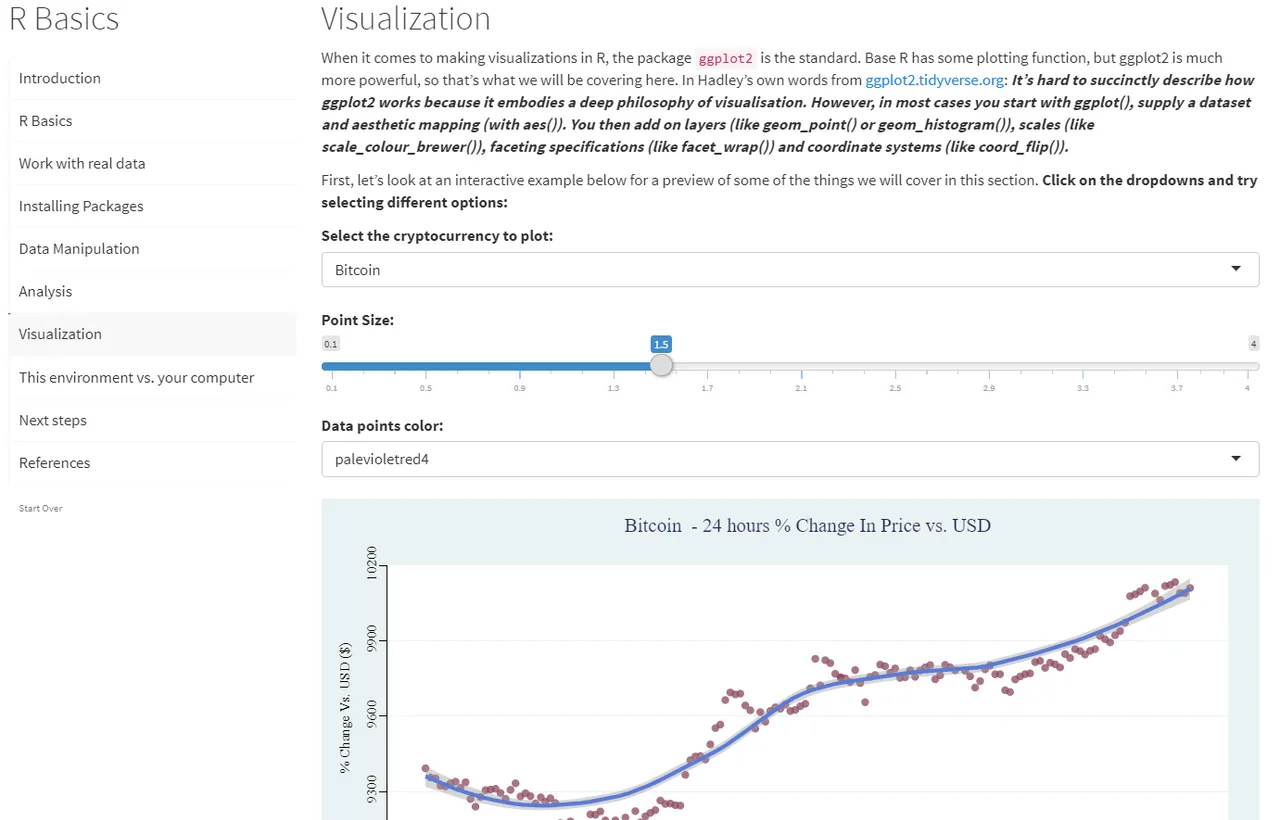
Task: Go to Next steps section
Action: coord(152,420)
